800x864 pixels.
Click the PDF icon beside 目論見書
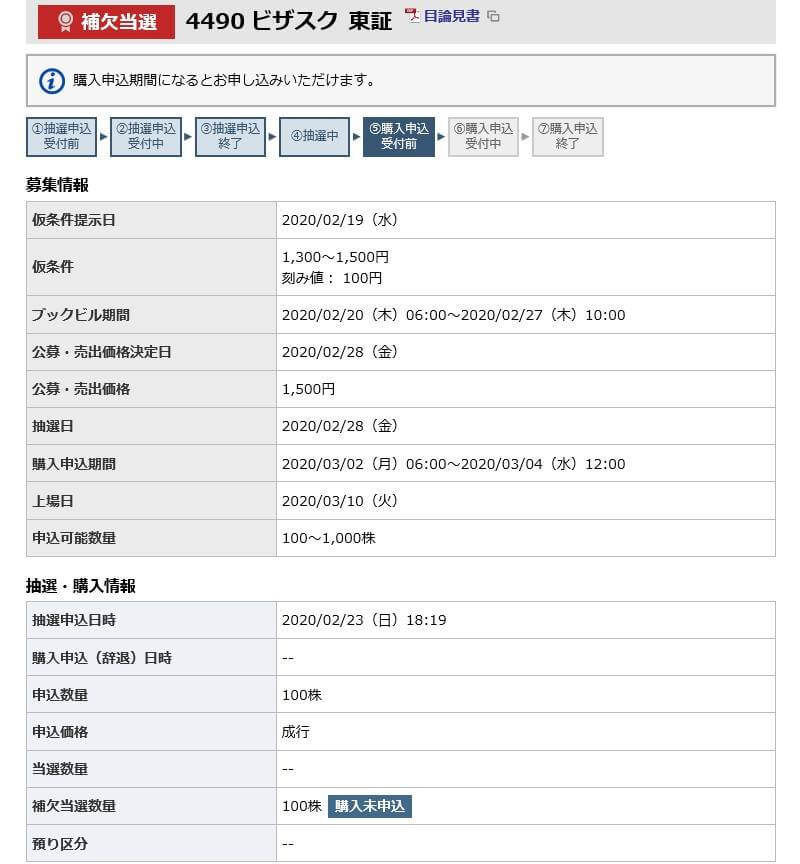(x=412, y=15)
